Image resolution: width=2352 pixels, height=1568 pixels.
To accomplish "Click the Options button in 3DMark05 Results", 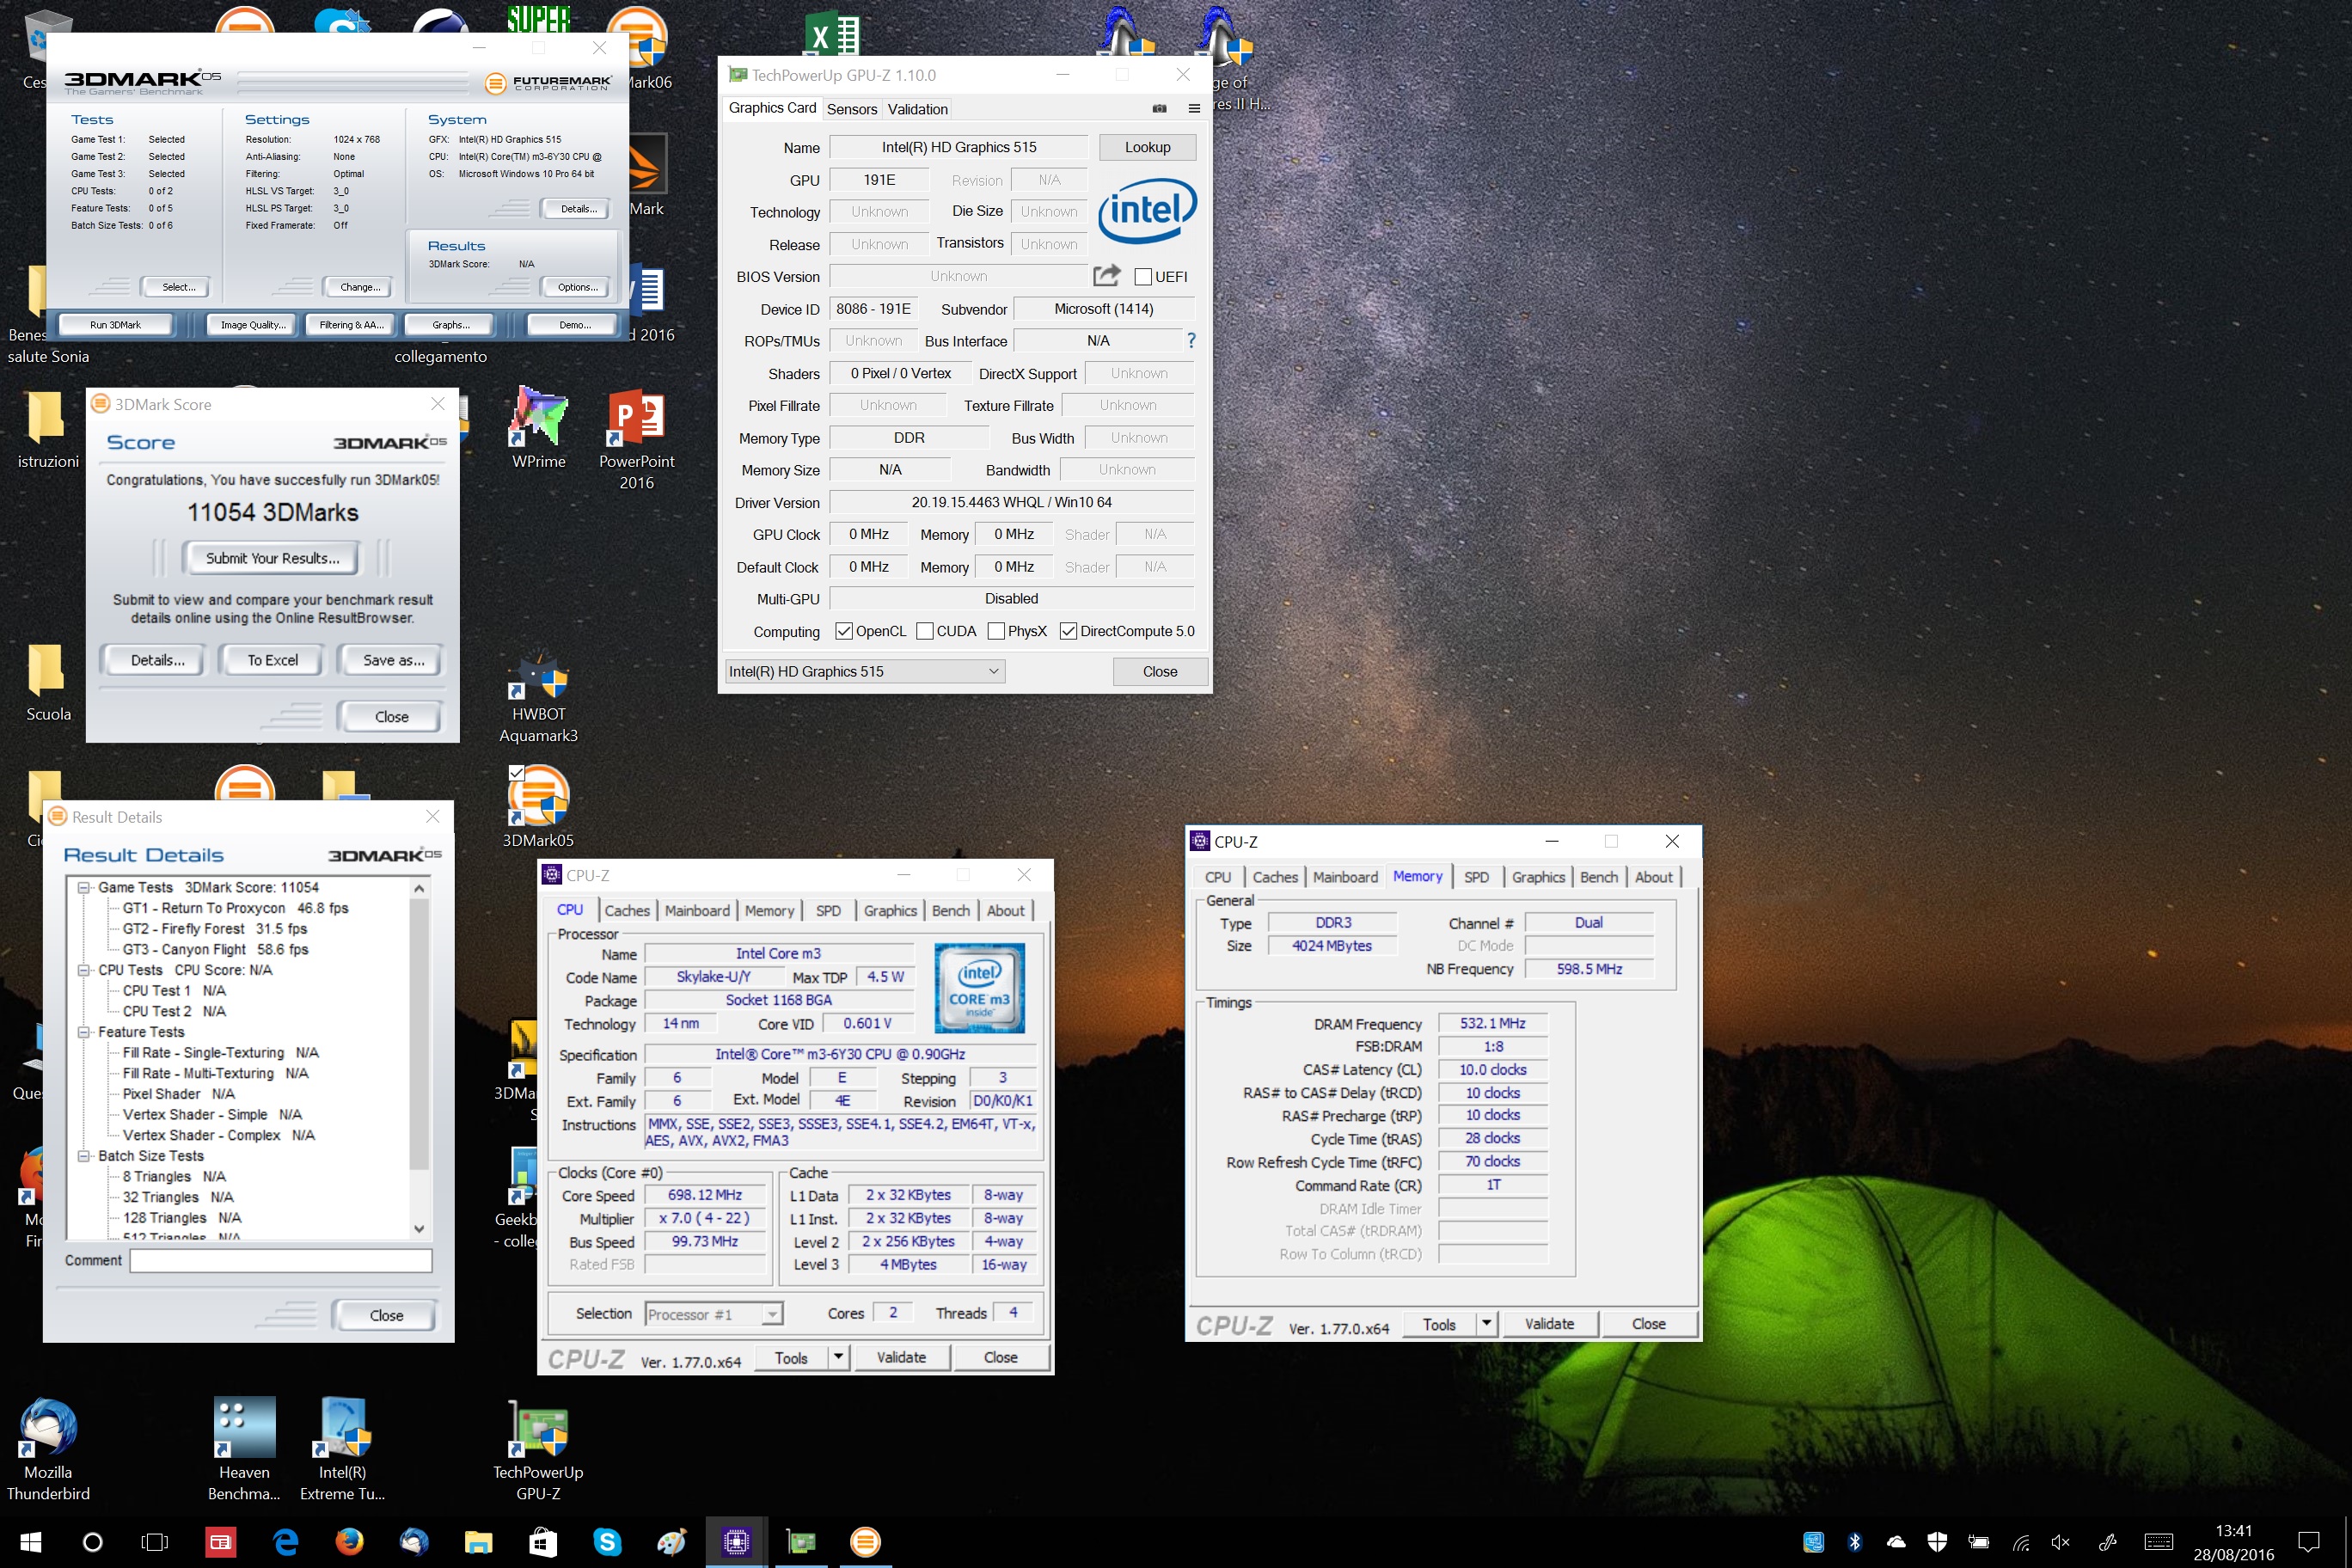I will pos(578,287).
